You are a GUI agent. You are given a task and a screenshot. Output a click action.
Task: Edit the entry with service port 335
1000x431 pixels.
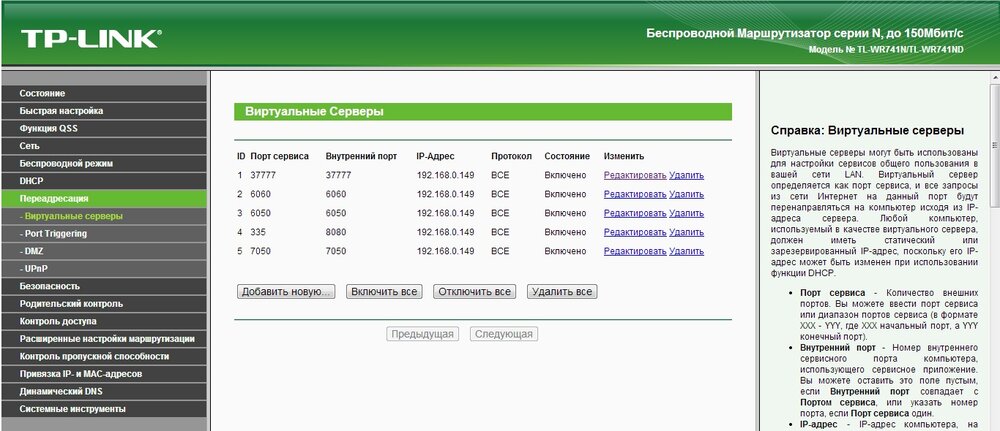pos(635,233)
